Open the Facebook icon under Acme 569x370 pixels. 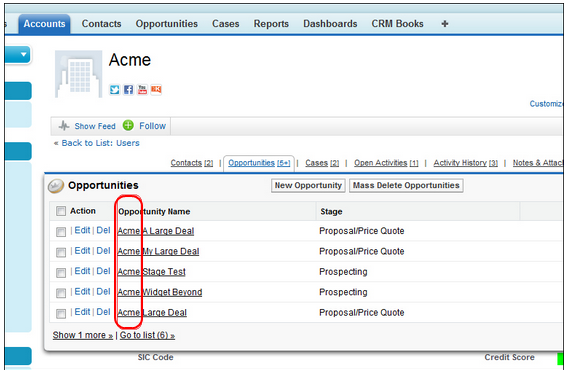tap(128, 89)
